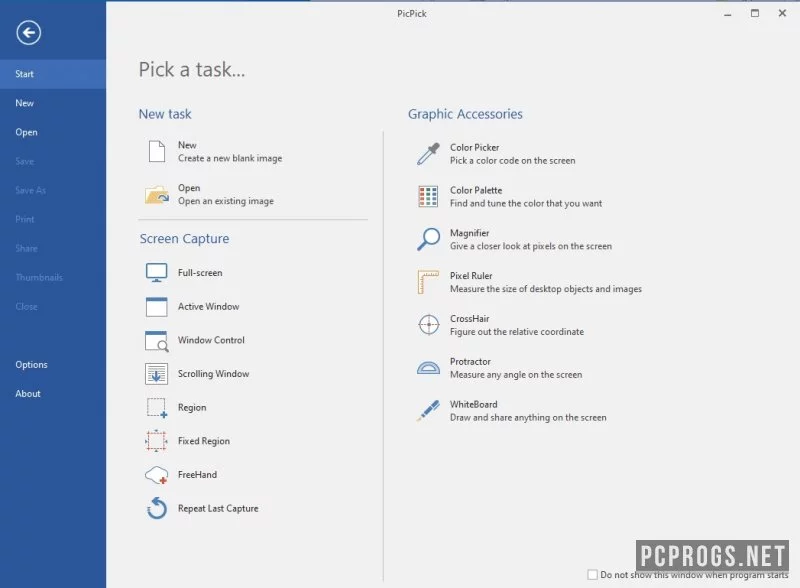Click the 'Window Control' label
This screenshot has width=800, height=588.
click(211, 340)
